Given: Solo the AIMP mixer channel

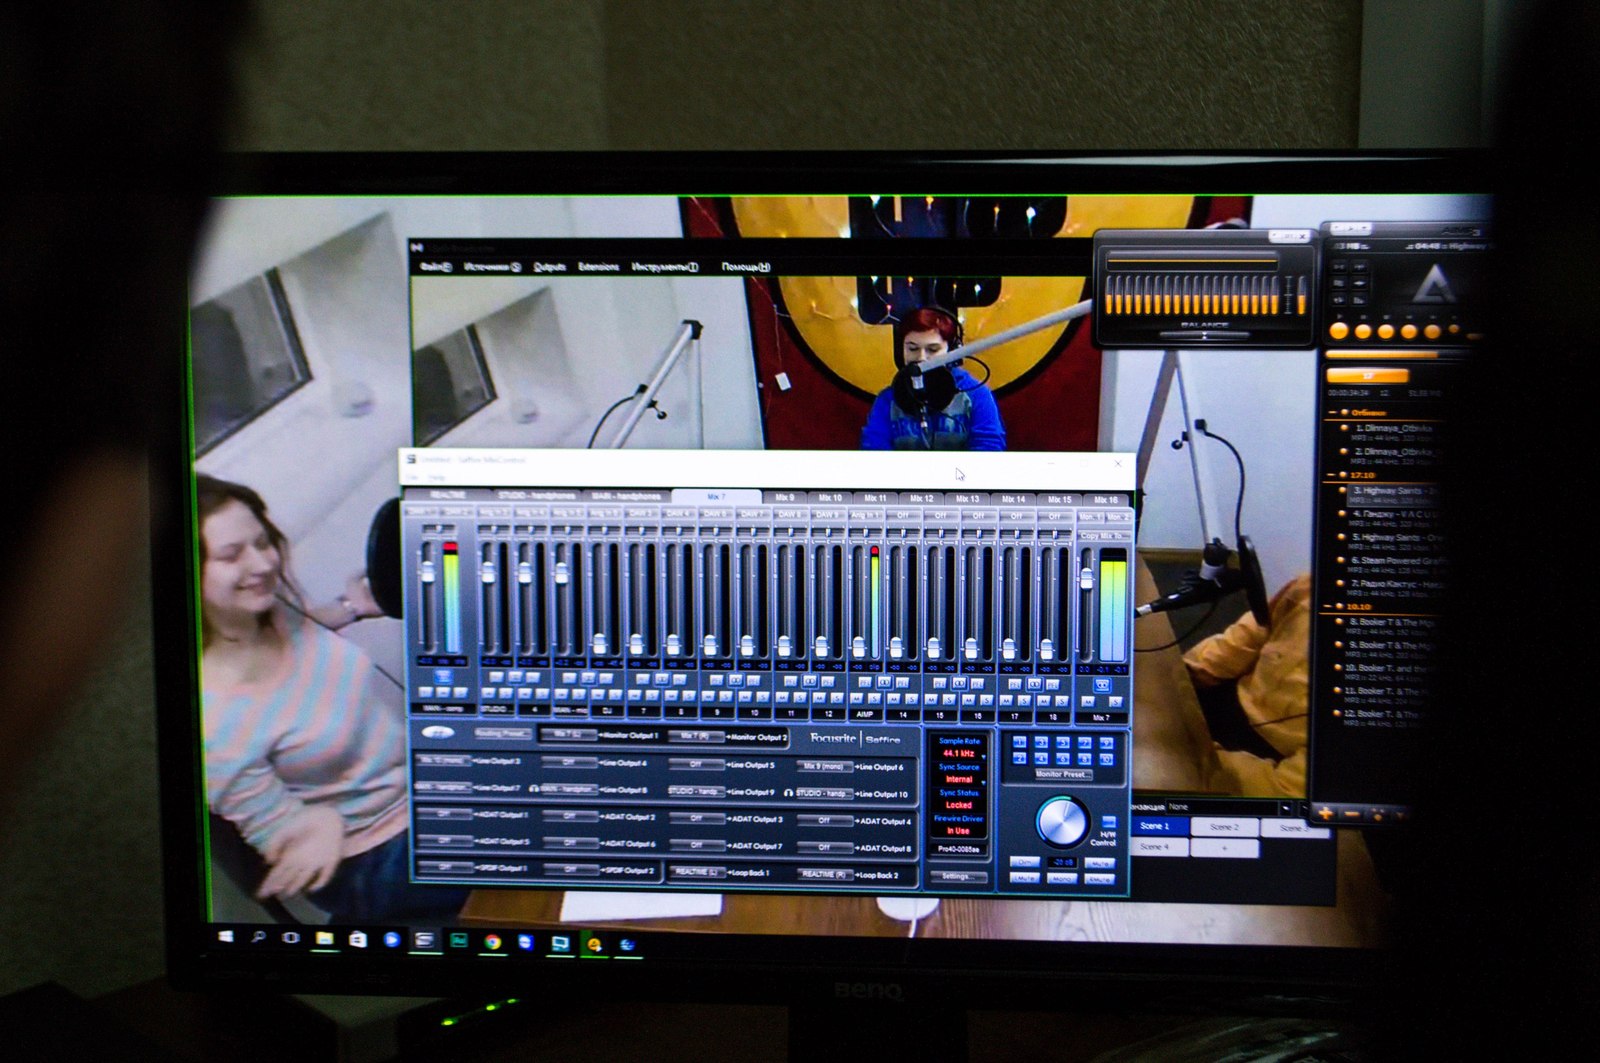Looking at the screenshot, I should tap(873, 698).
